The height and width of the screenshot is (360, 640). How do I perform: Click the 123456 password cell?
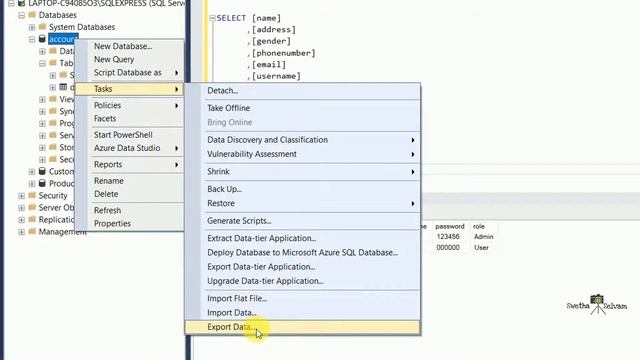click(448, 237)
